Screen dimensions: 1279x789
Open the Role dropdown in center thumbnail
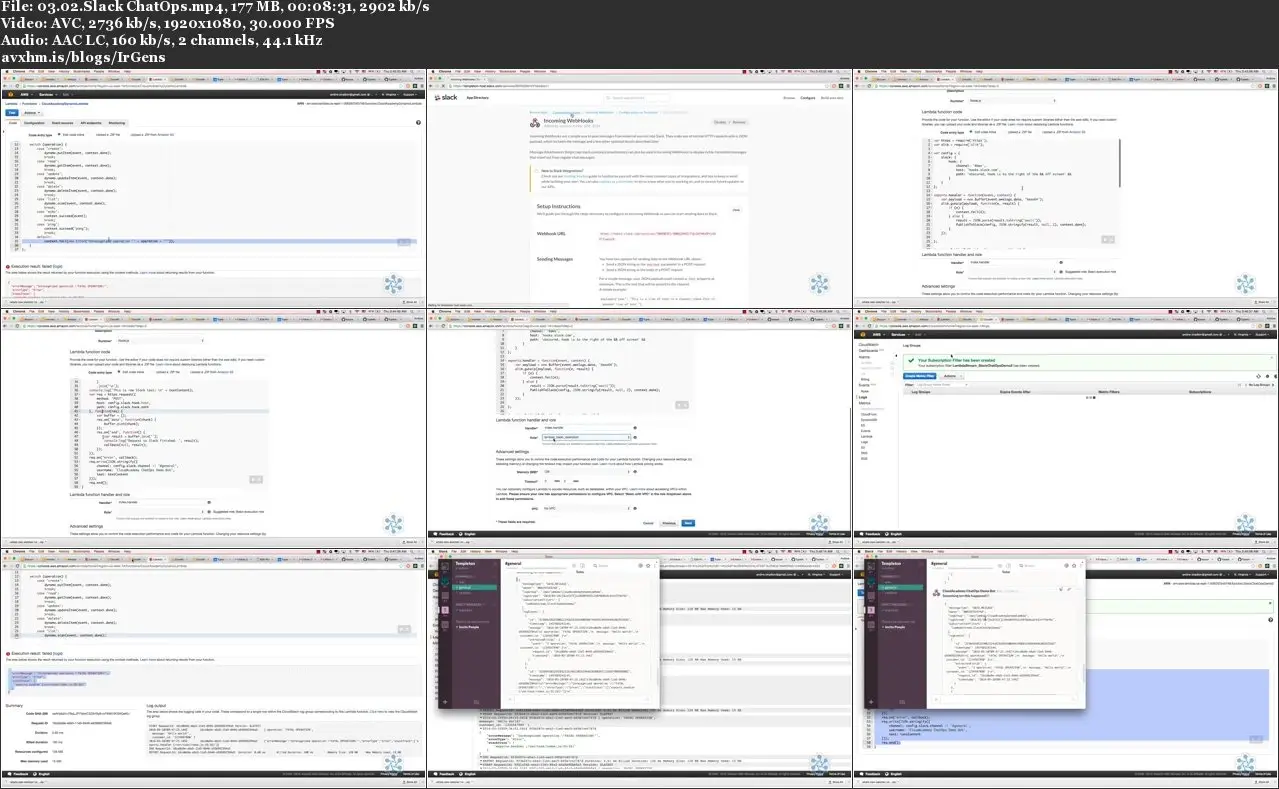tap(586, 437)
